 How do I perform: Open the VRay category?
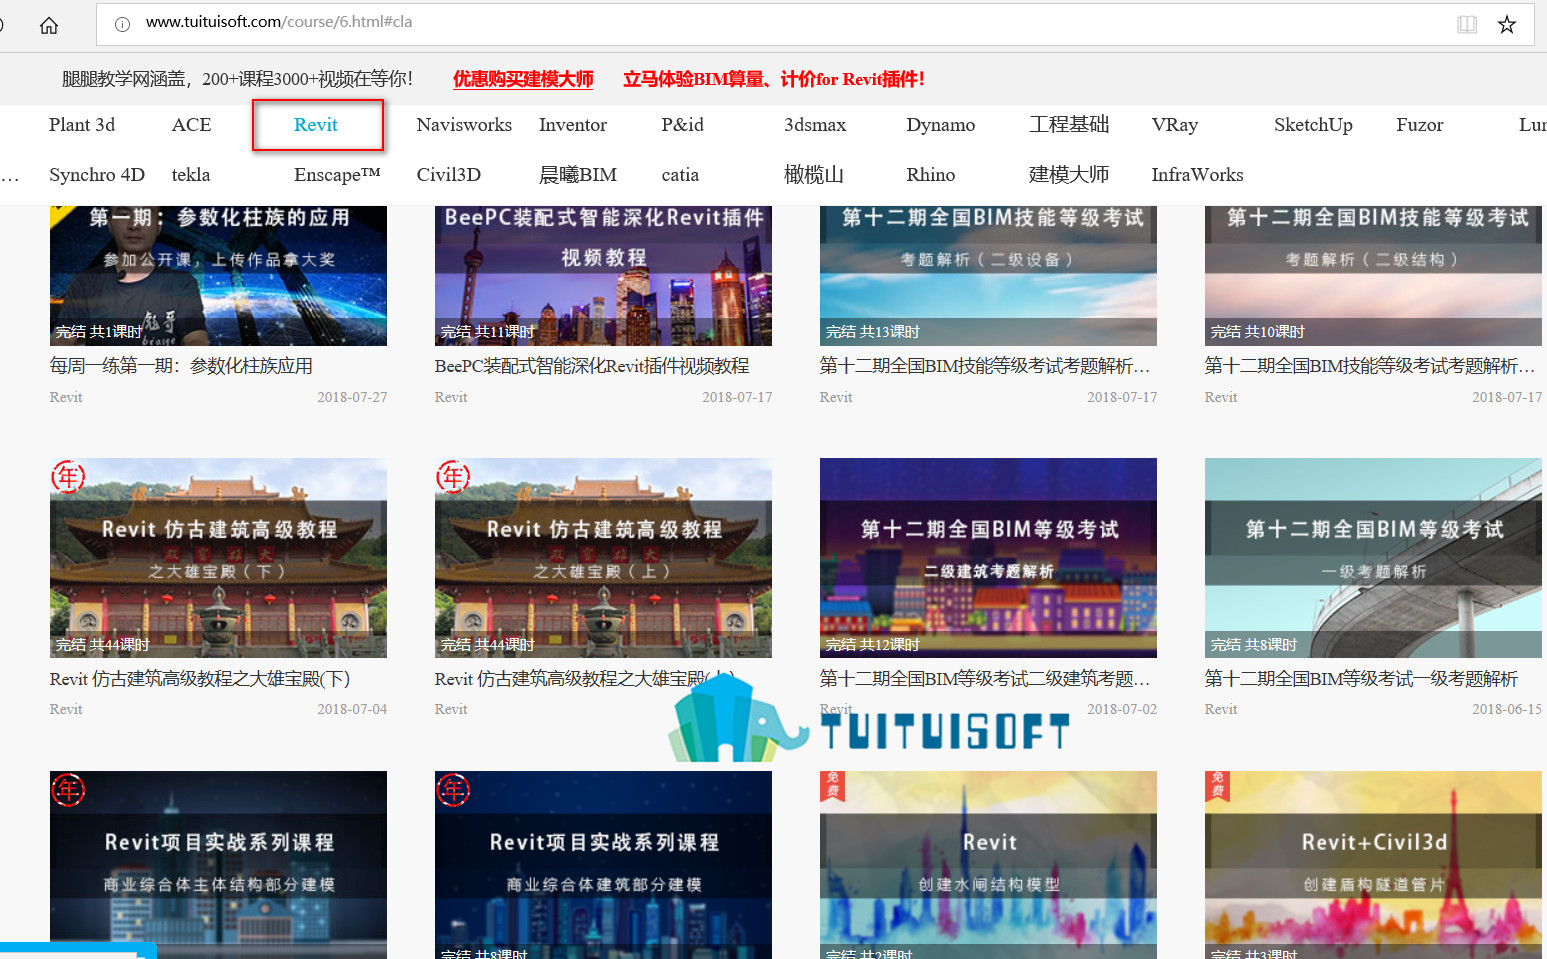coord(1175,125)
